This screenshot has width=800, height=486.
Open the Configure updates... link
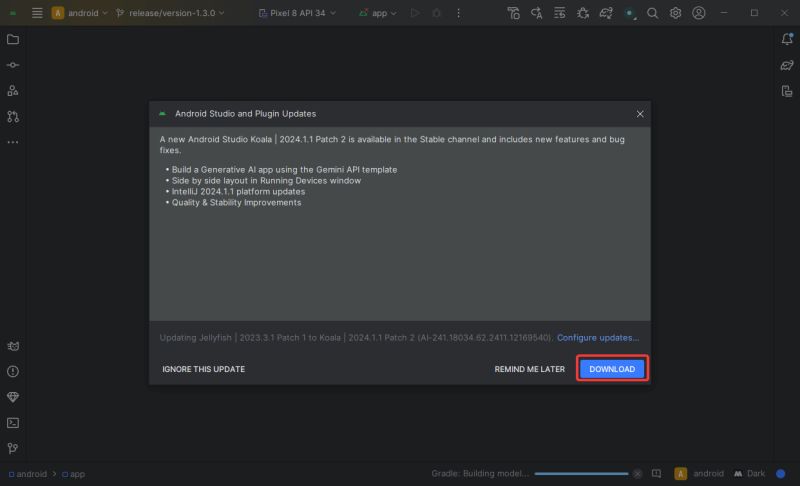[598, 338]
